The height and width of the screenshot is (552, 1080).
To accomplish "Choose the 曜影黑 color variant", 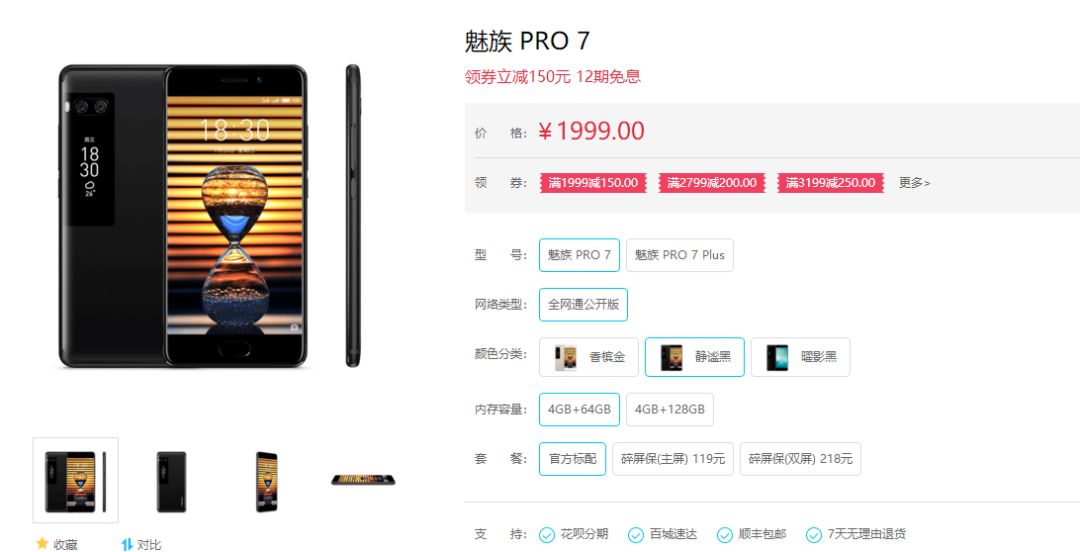I will (800, 357).
